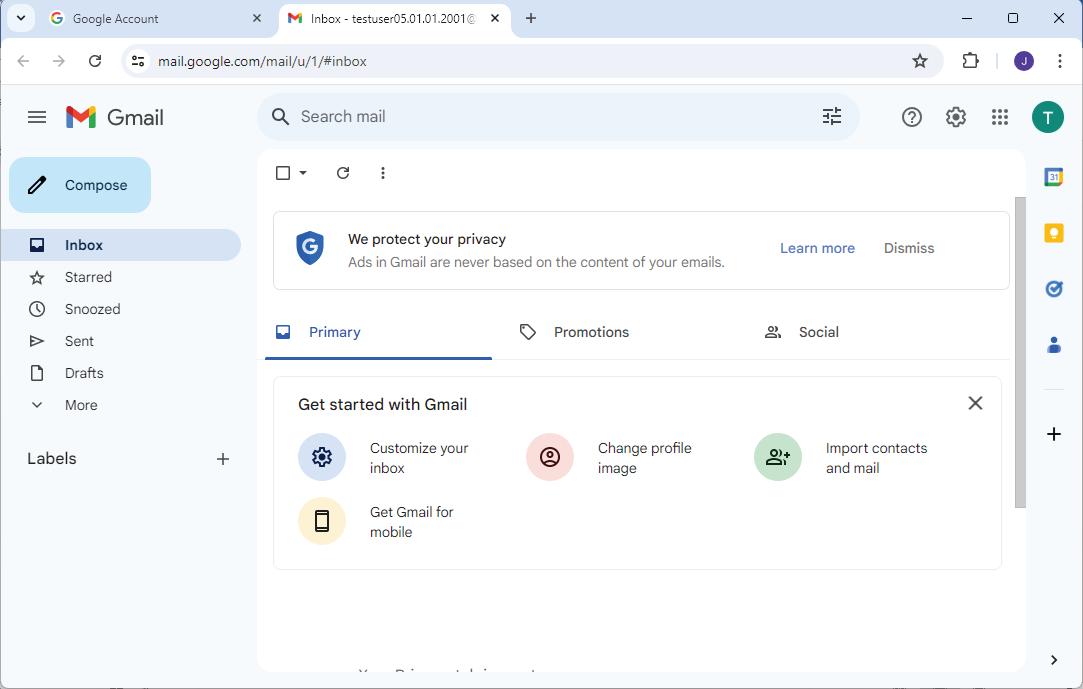
Task: Click the Chrome address bar URL
Action: [x=262, y=61]
